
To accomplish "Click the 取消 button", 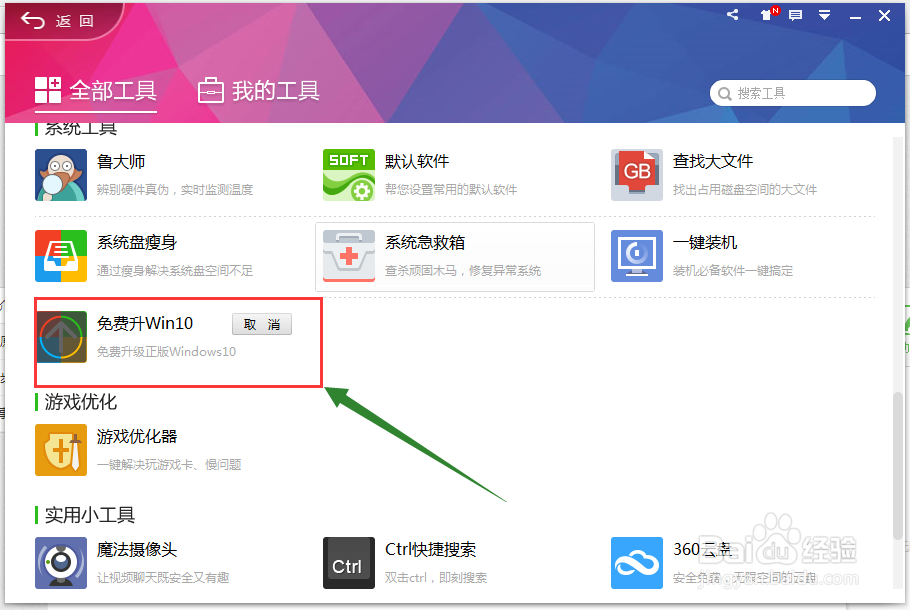I will [x=262, y=324].
